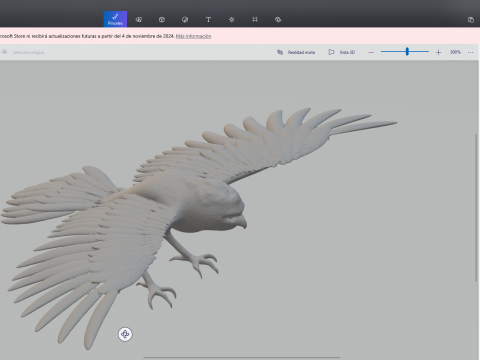Click the circular orbit handle below the model

pyautogui.click(x=125, y=334)
